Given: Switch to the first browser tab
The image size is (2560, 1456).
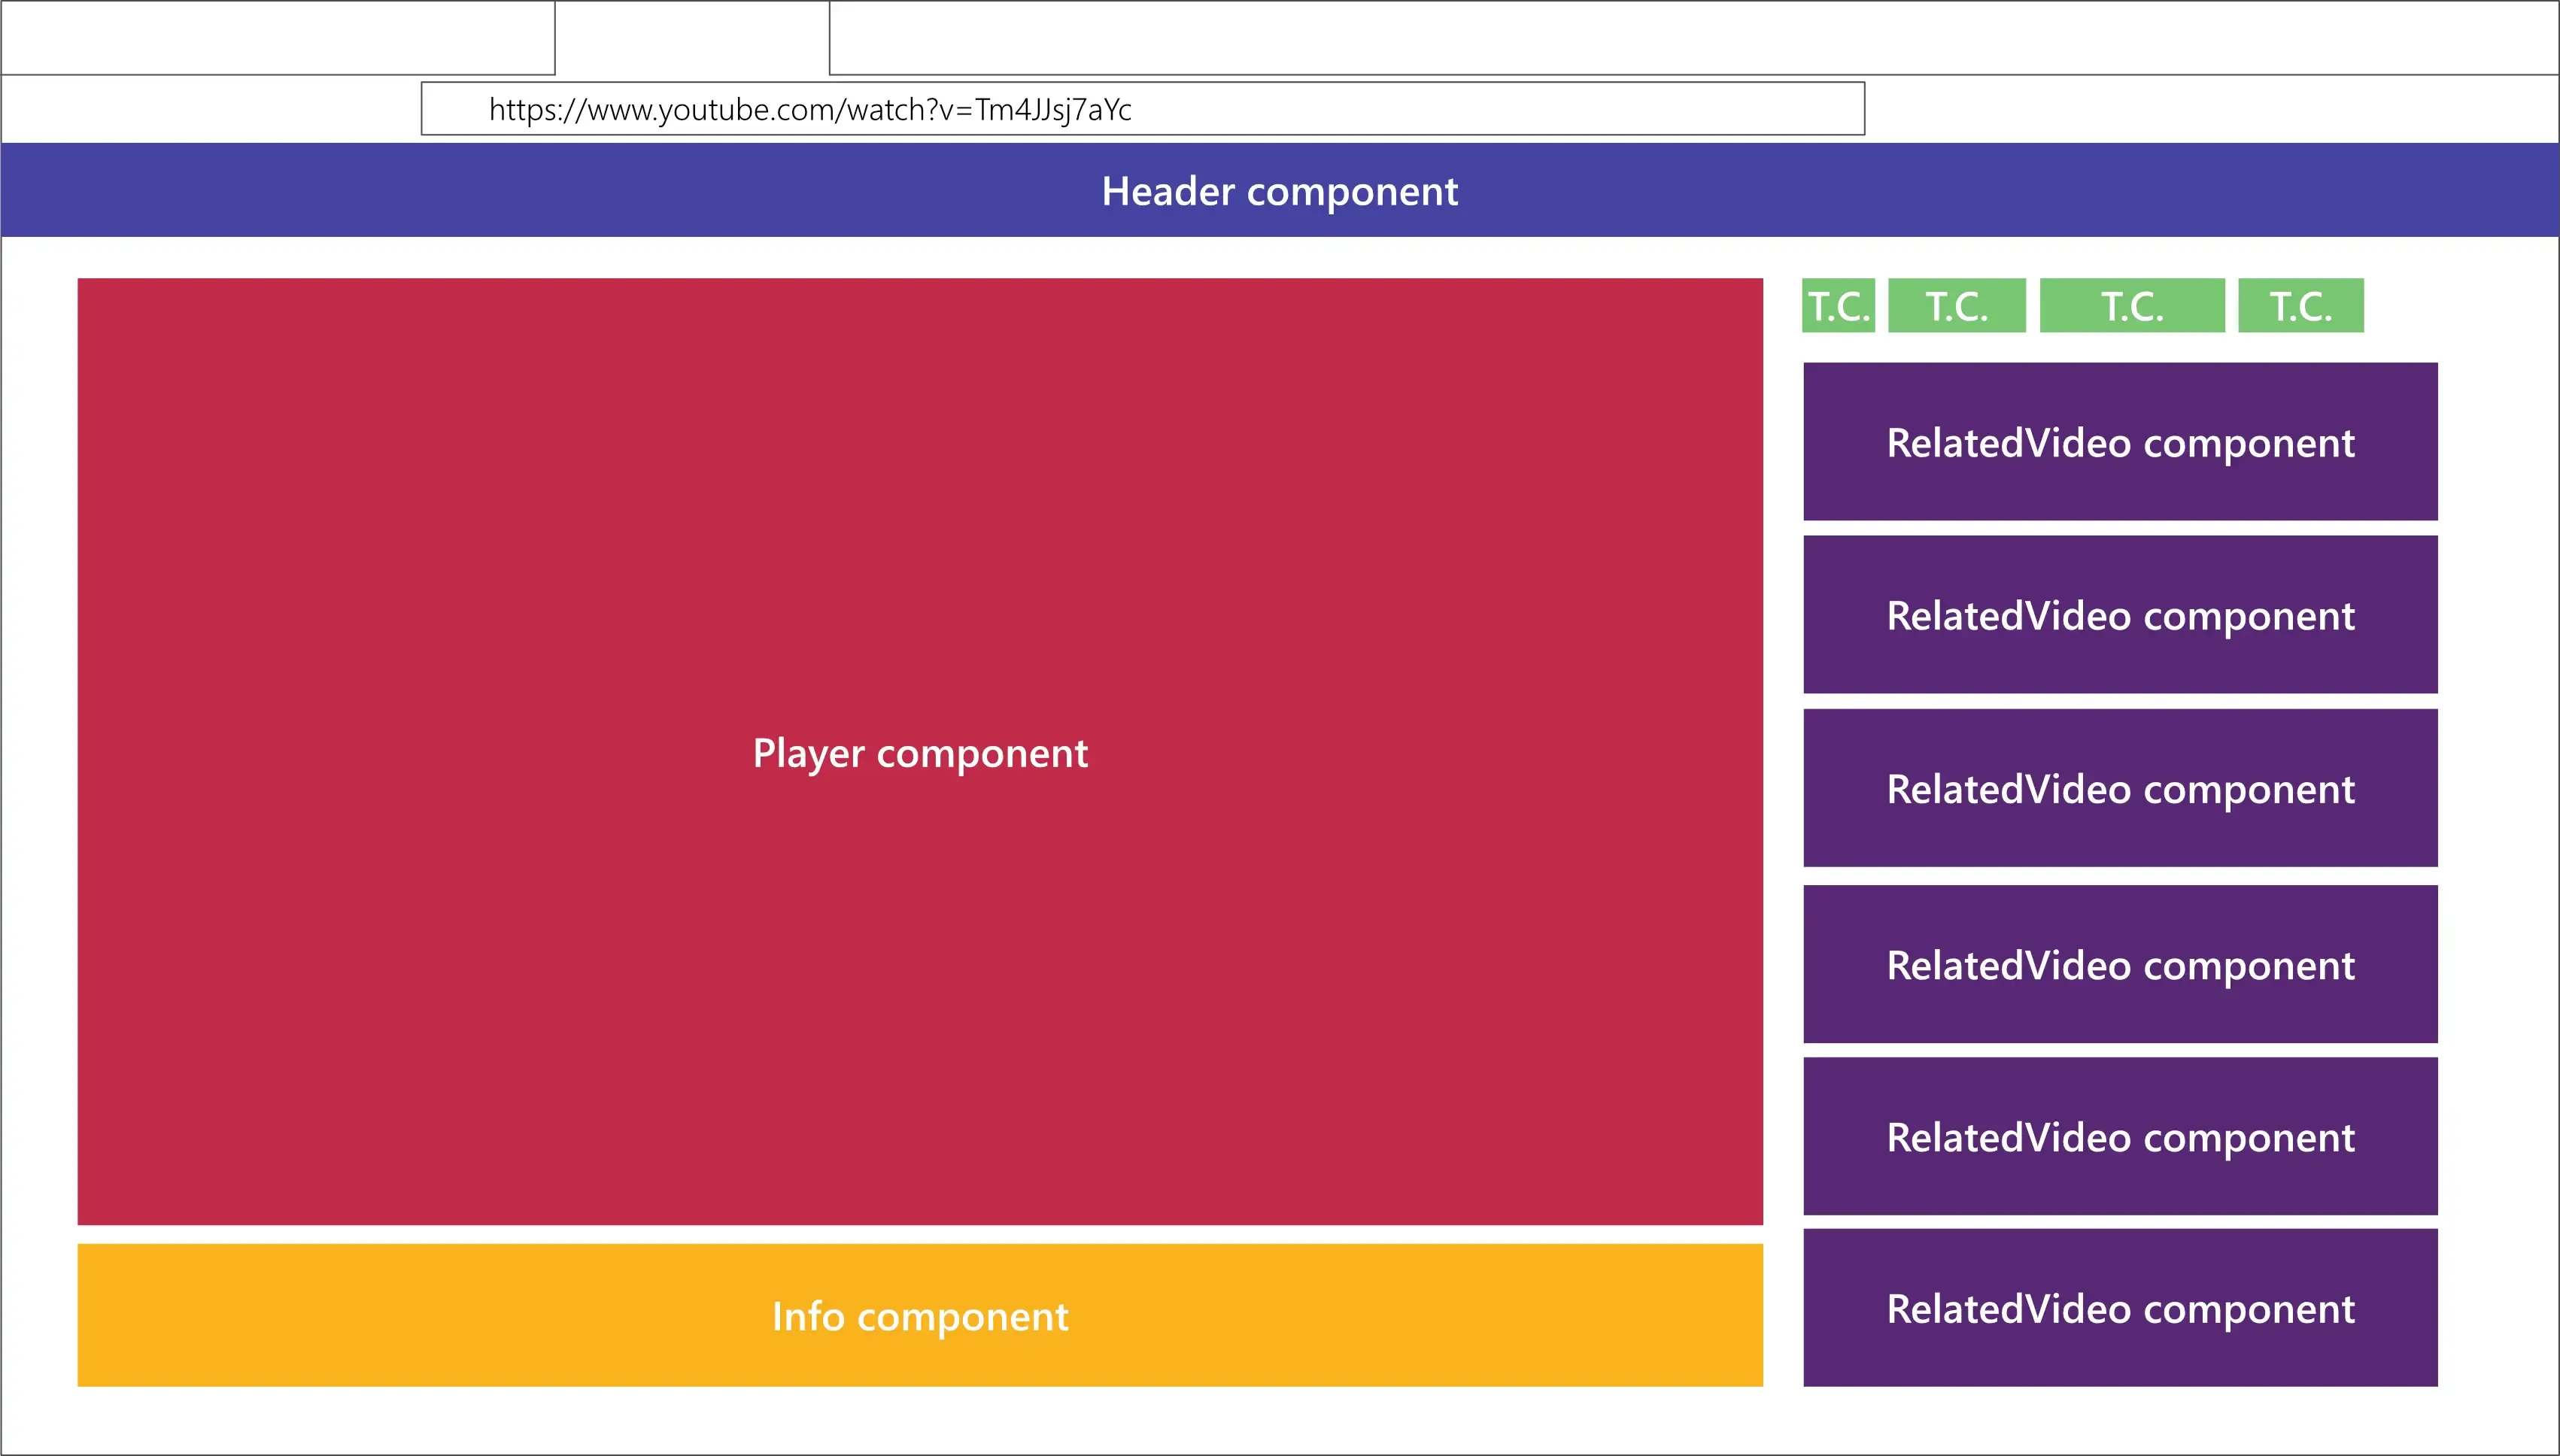Looking at the screenshot, I should tap(277, 37).
